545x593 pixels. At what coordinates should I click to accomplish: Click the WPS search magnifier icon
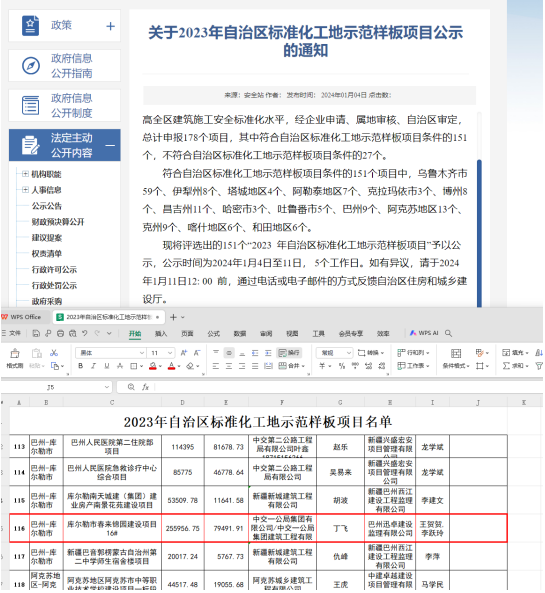449,334
